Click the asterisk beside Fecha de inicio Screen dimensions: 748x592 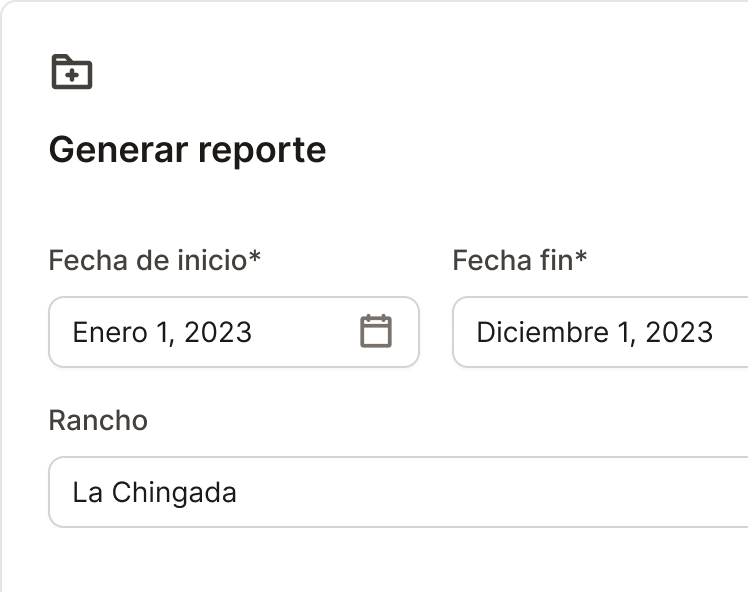[255, 259]
